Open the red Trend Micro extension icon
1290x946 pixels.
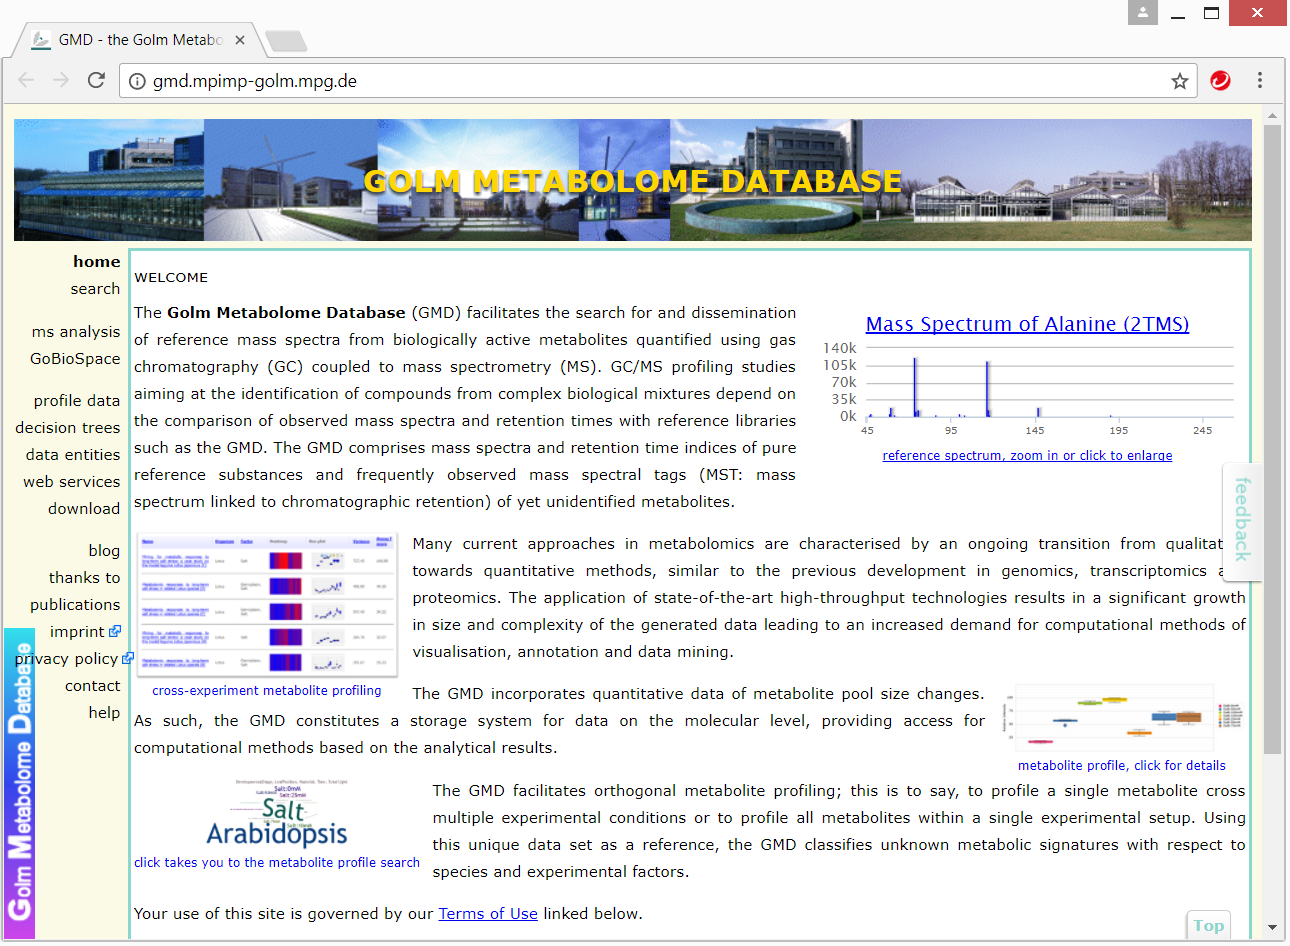(x=1220, y=80)
